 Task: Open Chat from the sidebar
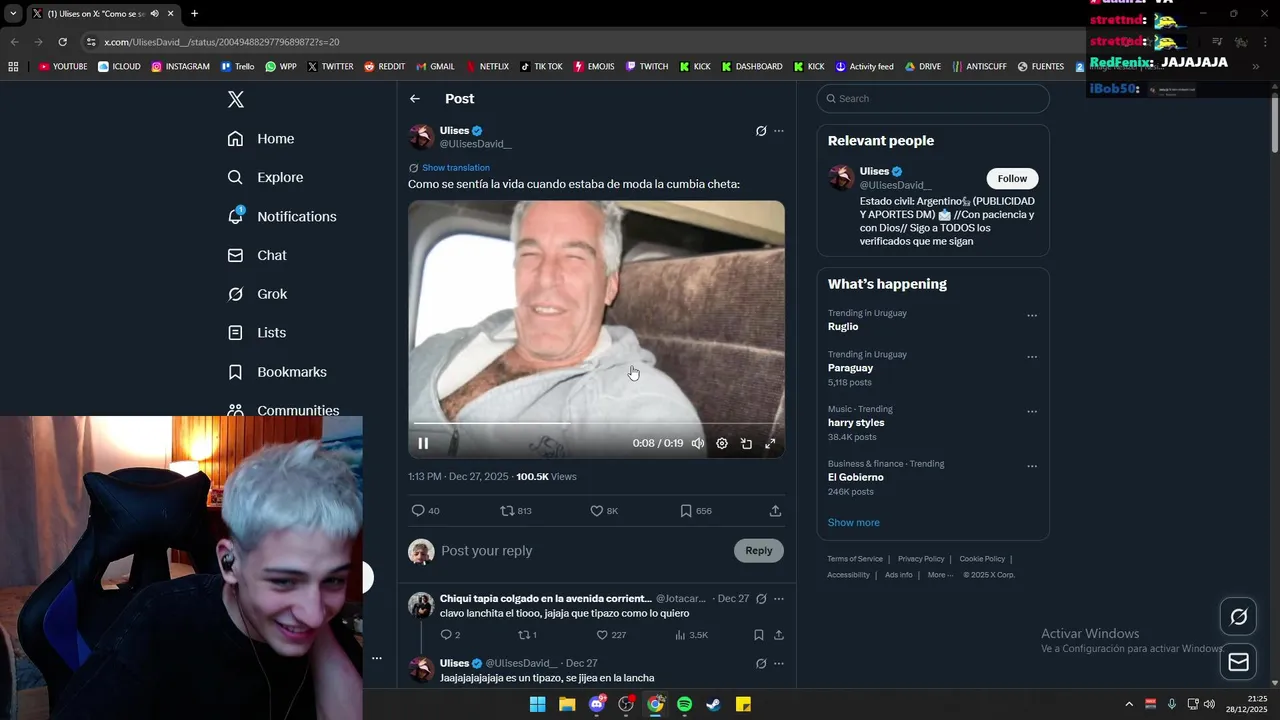[257, 255]
